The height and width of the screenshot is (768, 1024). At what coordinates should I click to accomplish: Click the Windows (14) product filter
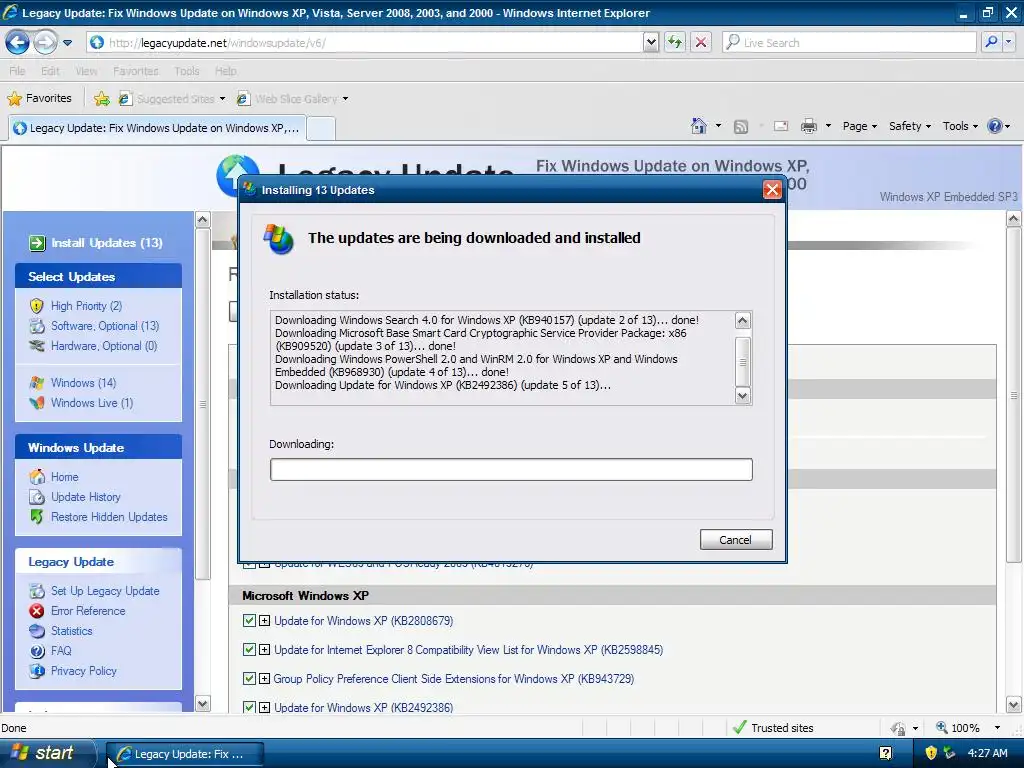coord(83,383)
